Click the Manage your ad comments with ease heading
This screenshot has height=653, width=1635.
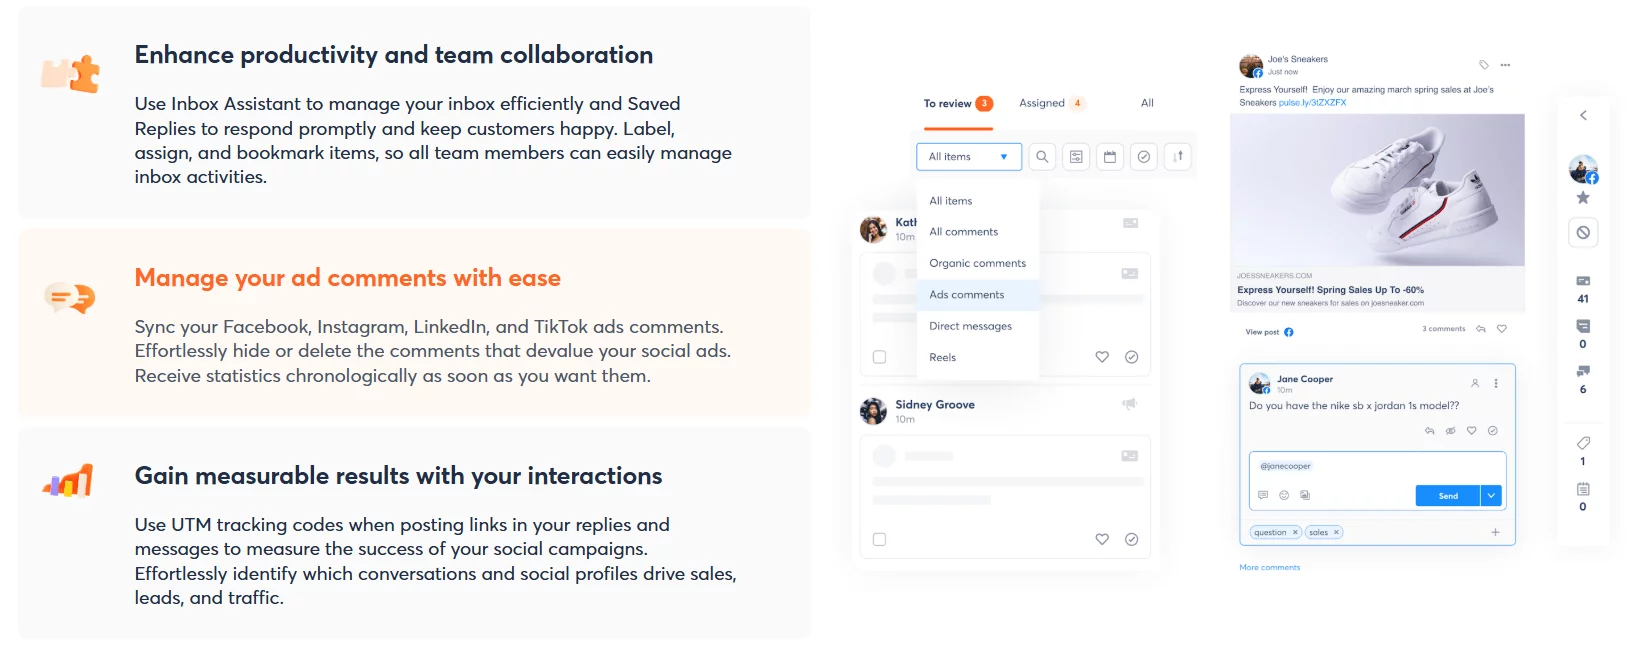click(x=348, y=278)
